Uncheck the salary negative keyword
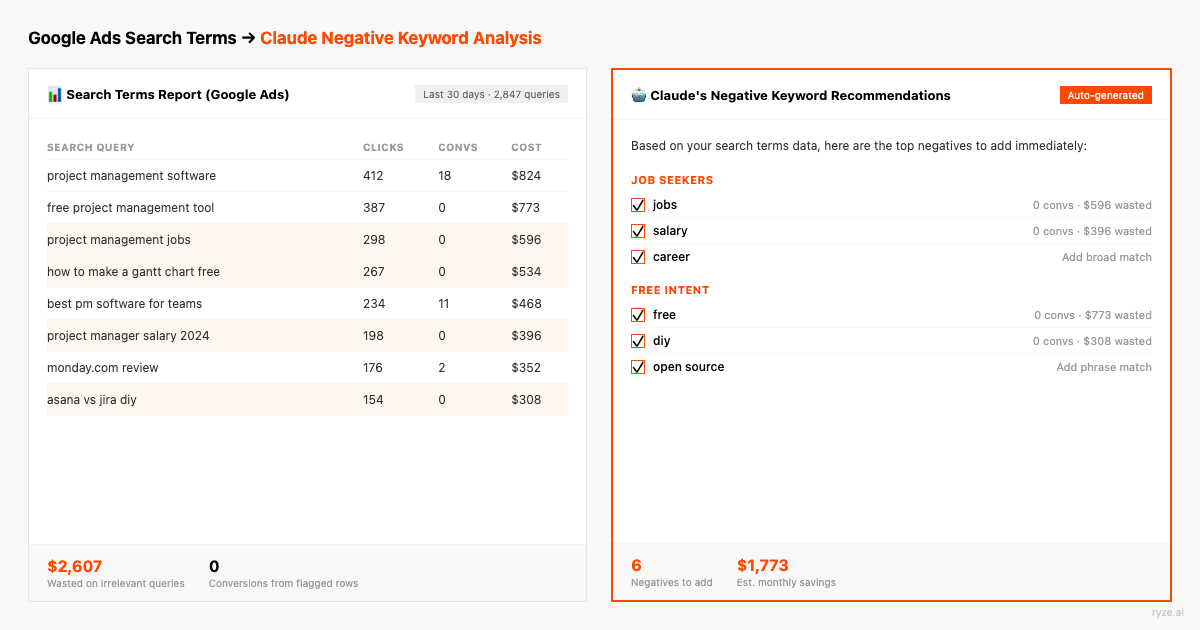The image size is (1200, 630). click(638, 230)
